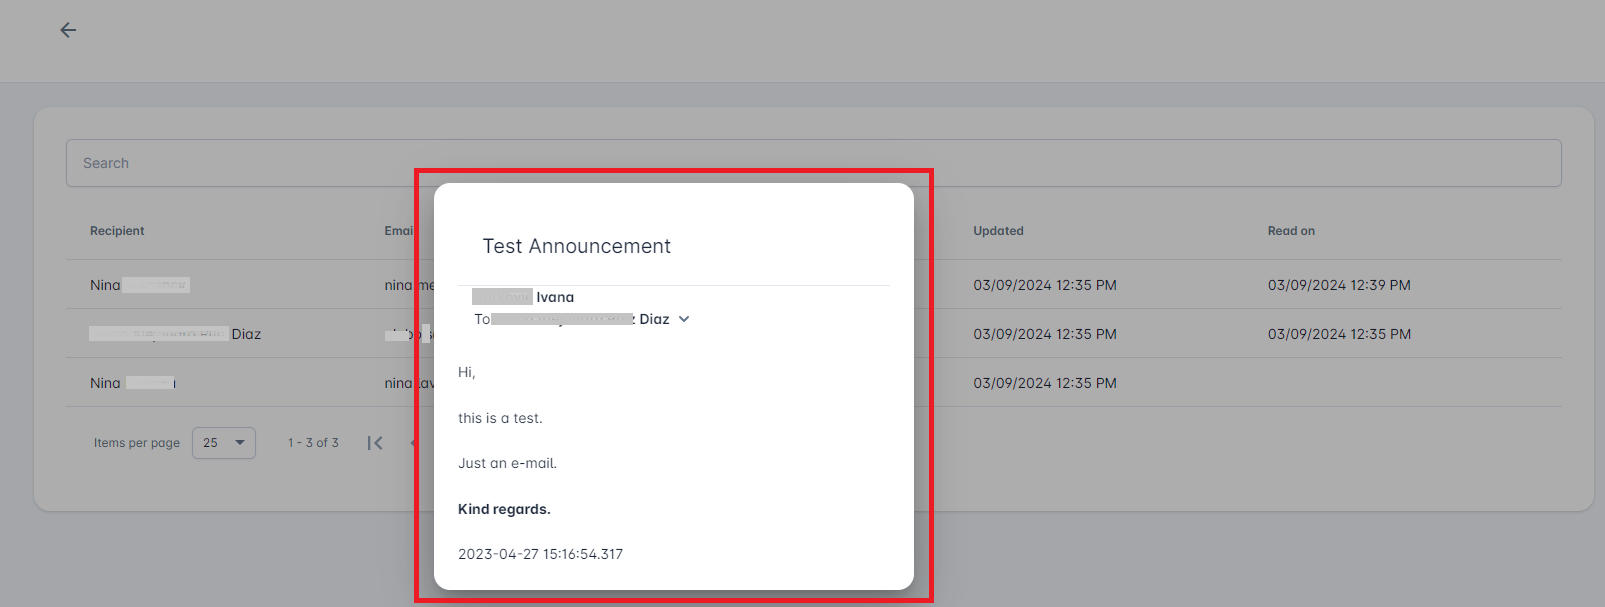Screen dimensions: 1605x607
Task: Sort by the Updated column header
Action: click(x=998, y=231)
